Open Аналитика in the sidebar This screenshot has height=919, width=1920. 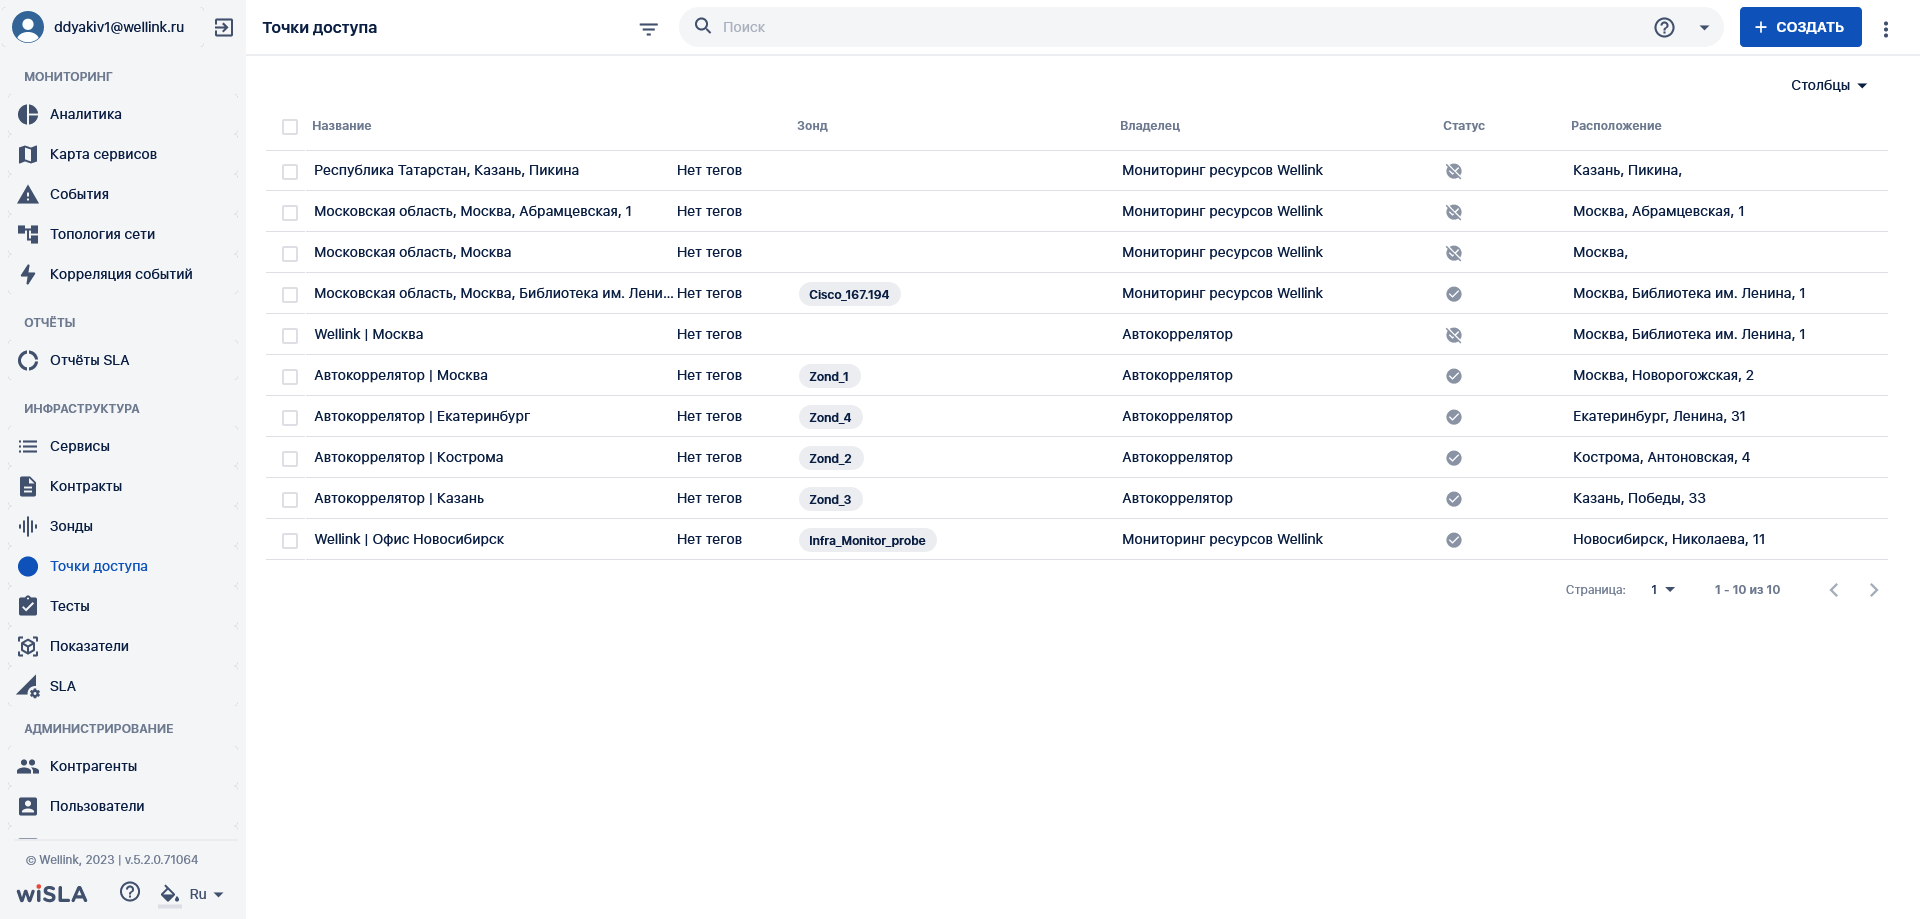click(x=122, y=114)
